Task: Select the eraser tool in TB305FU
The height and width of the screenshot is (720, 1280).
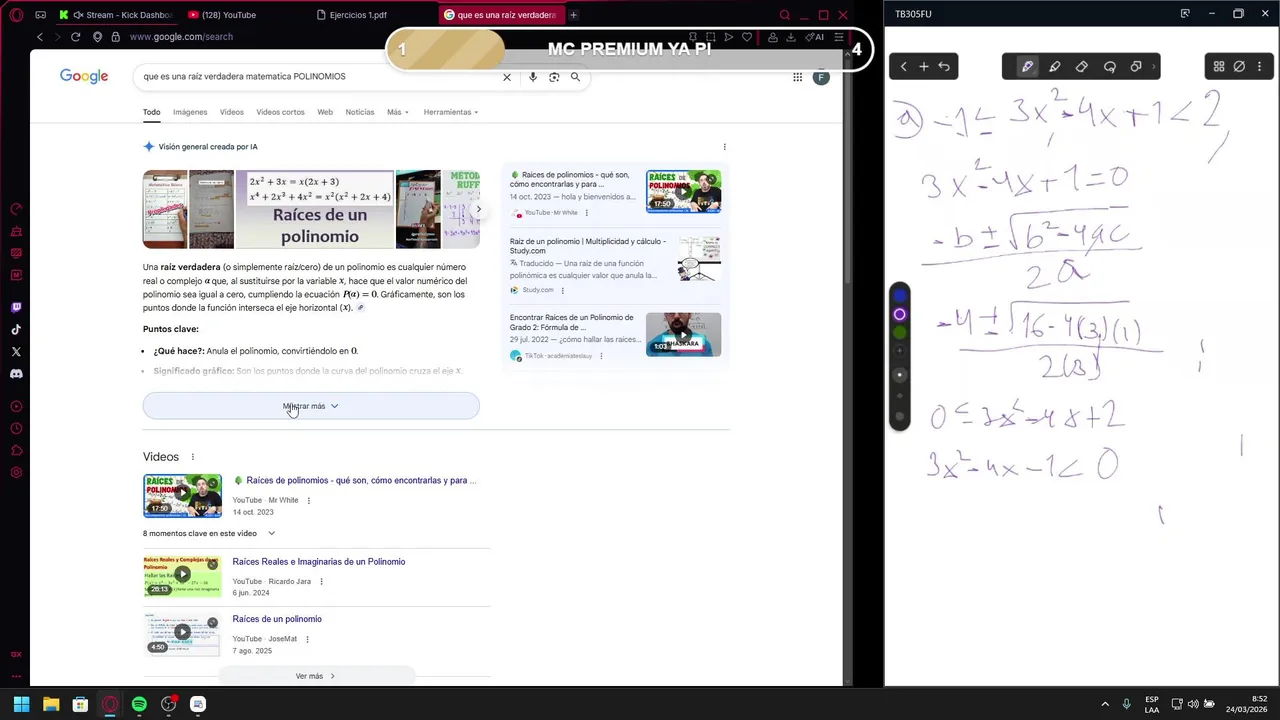Action: click(x=1082, y=66)
